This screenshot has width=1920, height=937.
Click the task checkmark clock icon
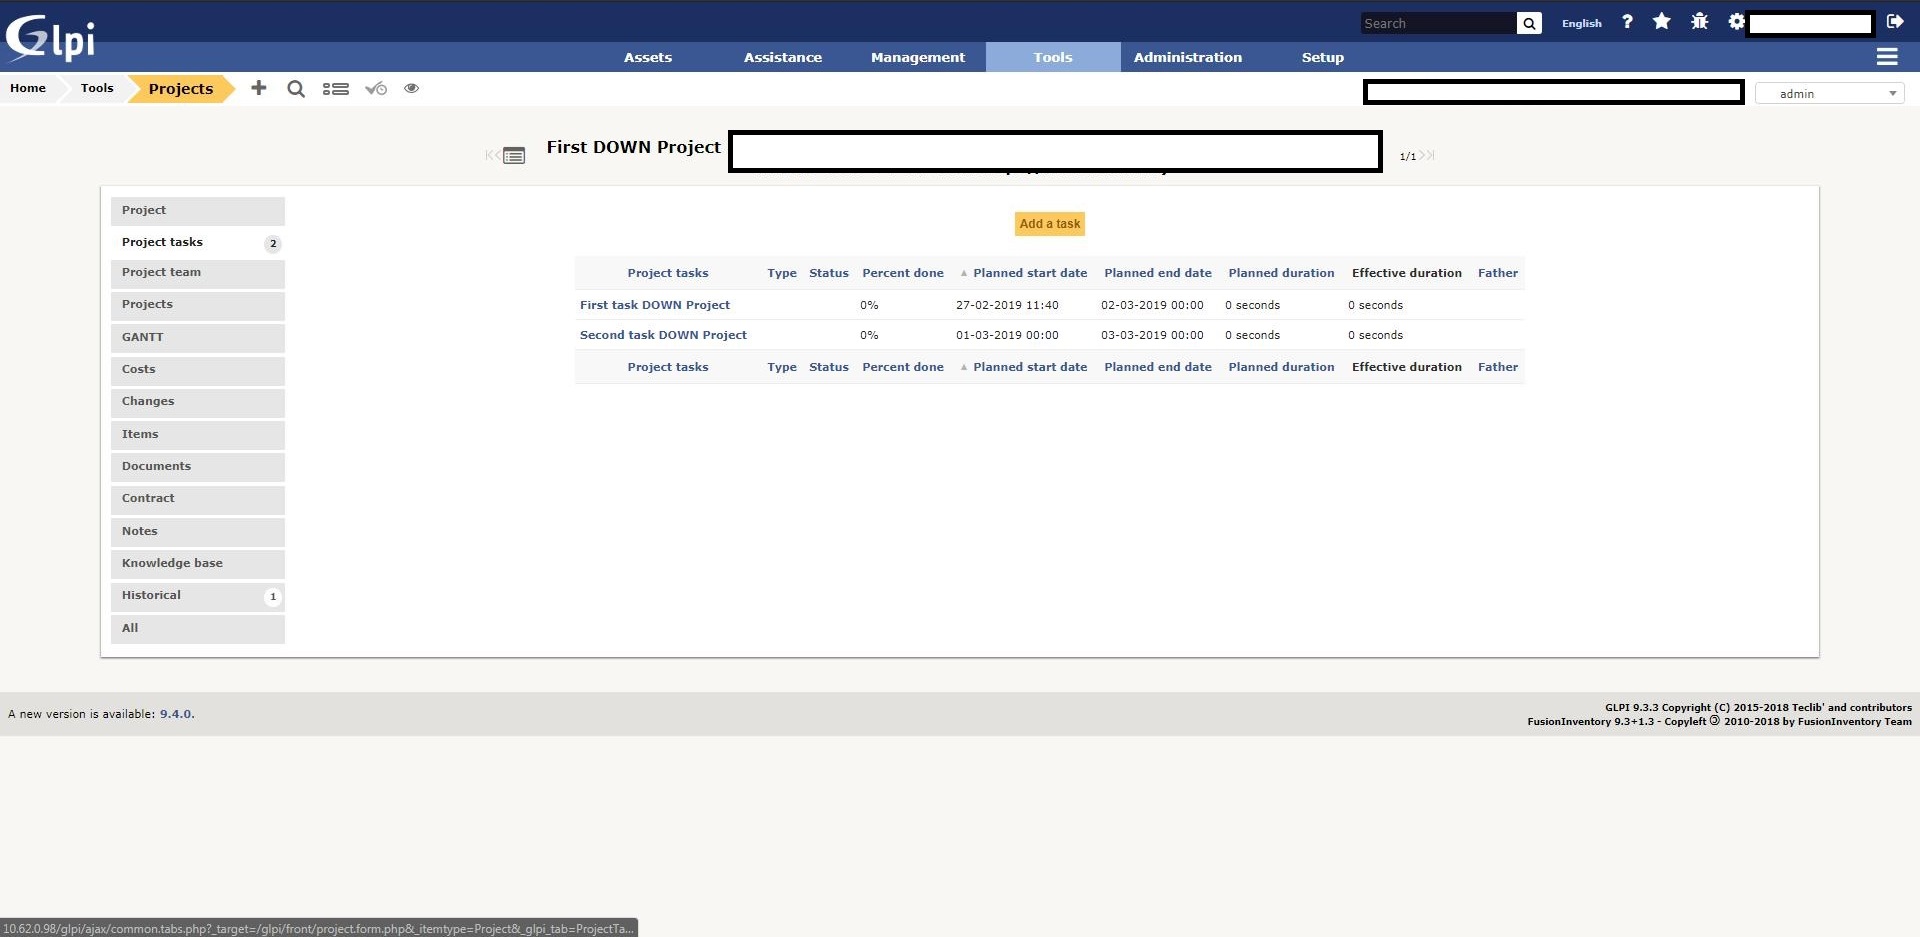[x=376, y=89]
